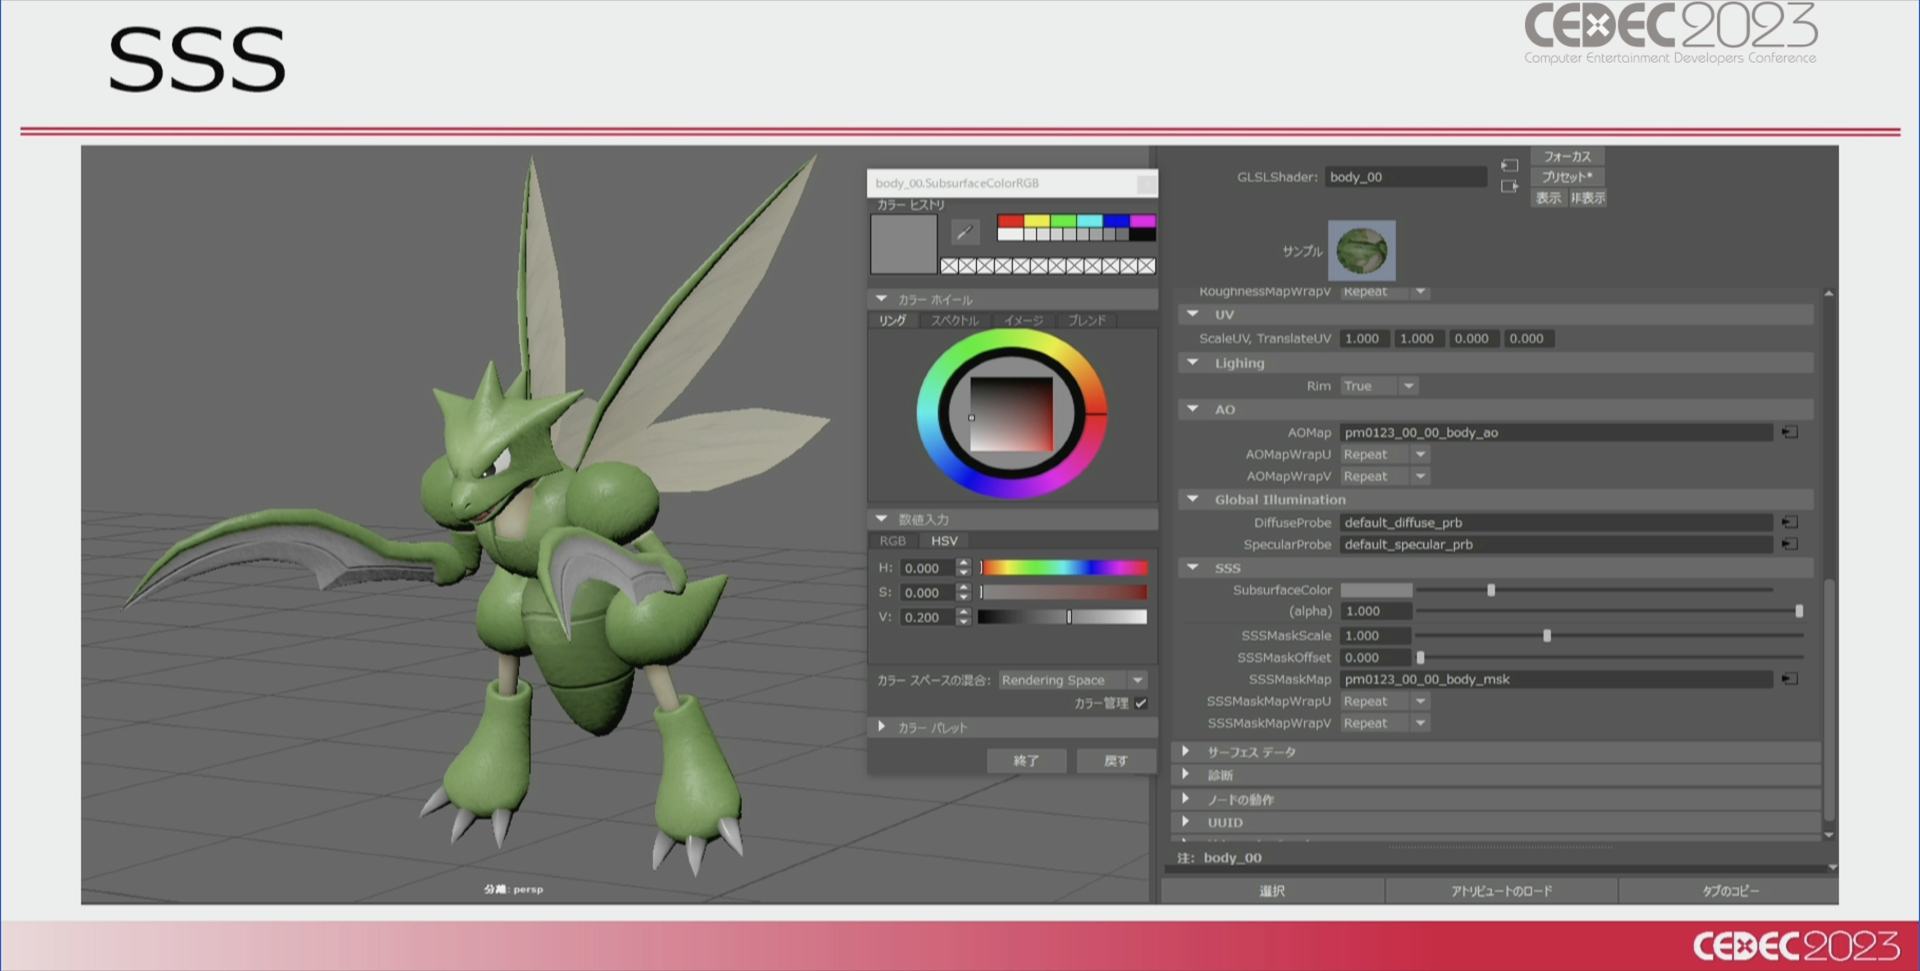1920x971 pixels.
Task: Expand the カラー パレット section
Action: pos(881,727)
